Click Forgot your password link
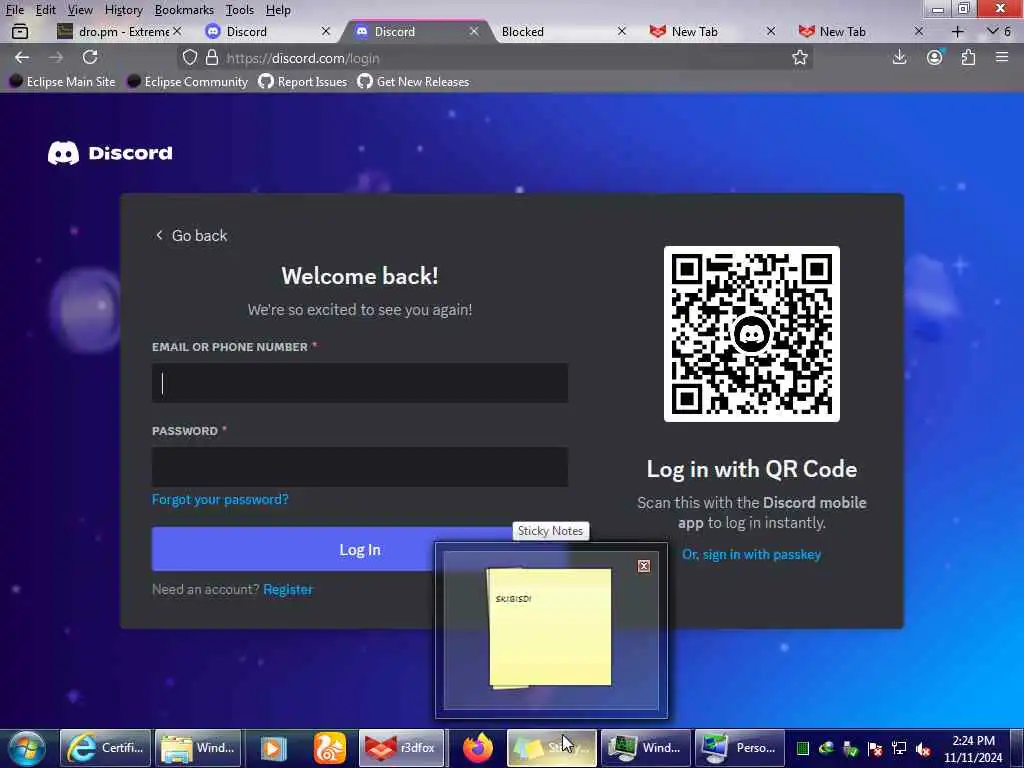Viewport: 1024px width, 768px height. pos(220,500)
